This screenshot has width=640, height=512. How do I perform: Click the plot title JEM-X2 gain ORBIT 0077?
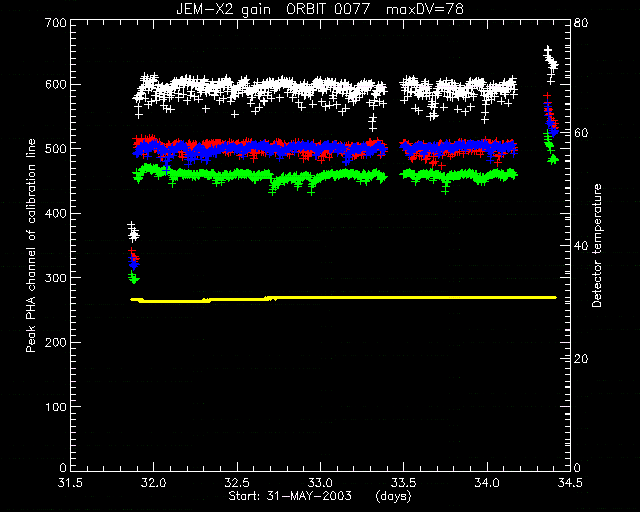273,9
